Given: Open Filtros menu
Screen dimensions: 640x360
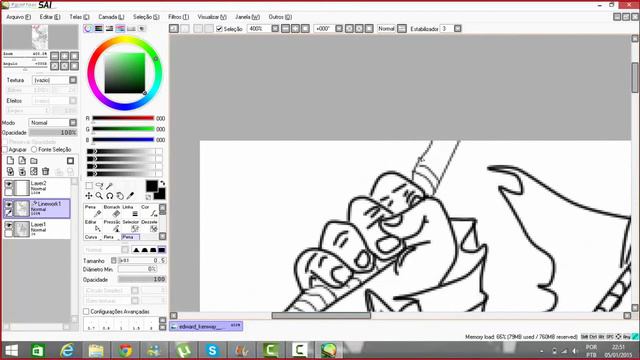Looking at the screenshot, I should 178,17.
